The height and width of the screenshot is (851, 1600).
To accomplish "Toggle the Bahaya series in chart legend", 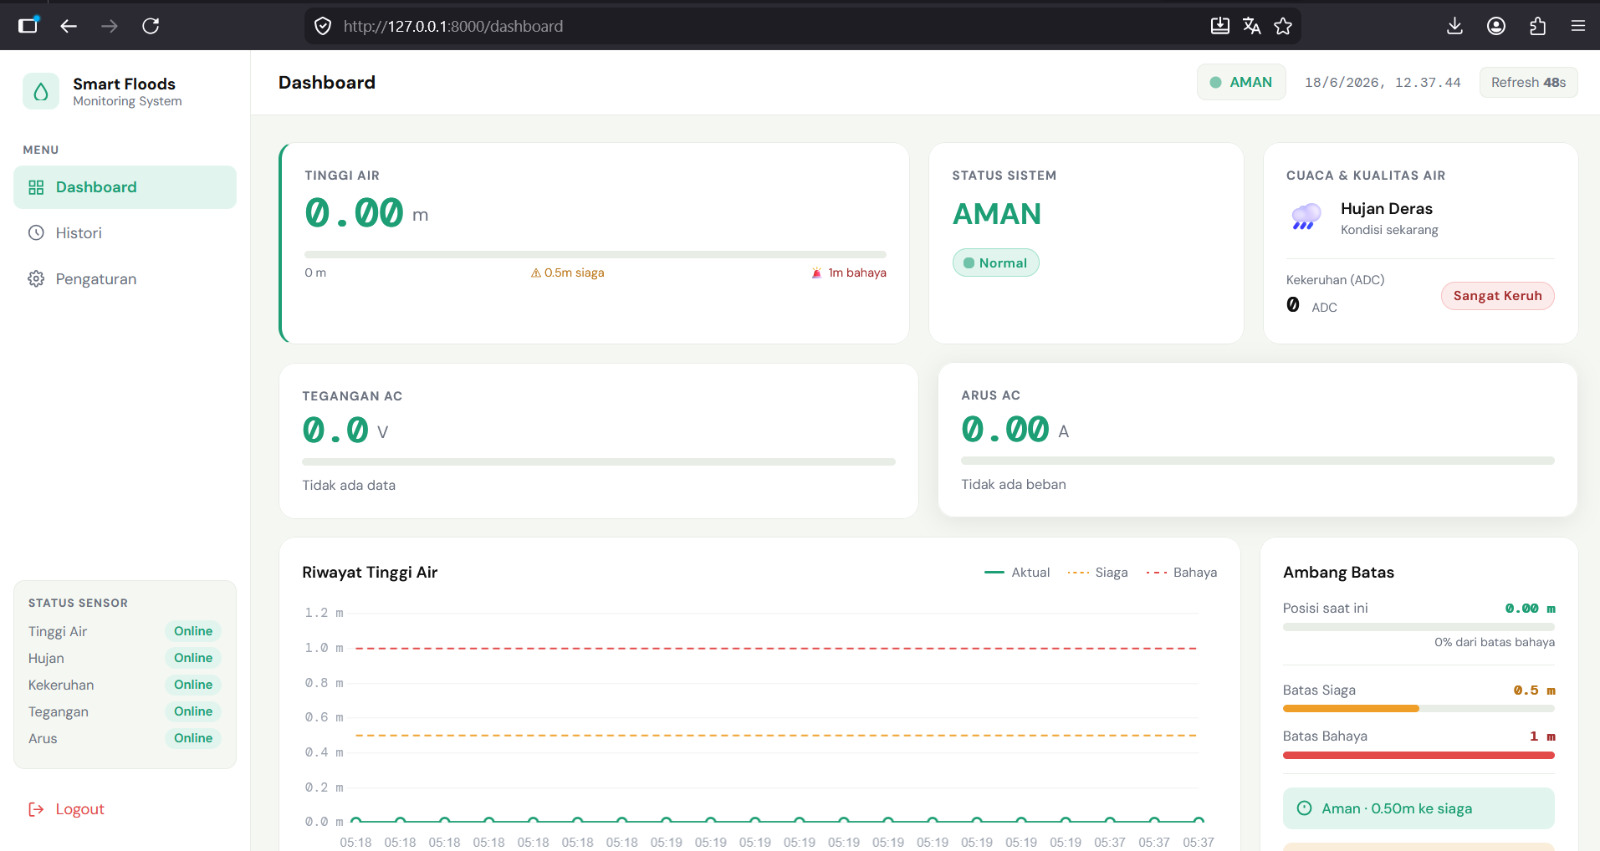I will [1182, 572].
